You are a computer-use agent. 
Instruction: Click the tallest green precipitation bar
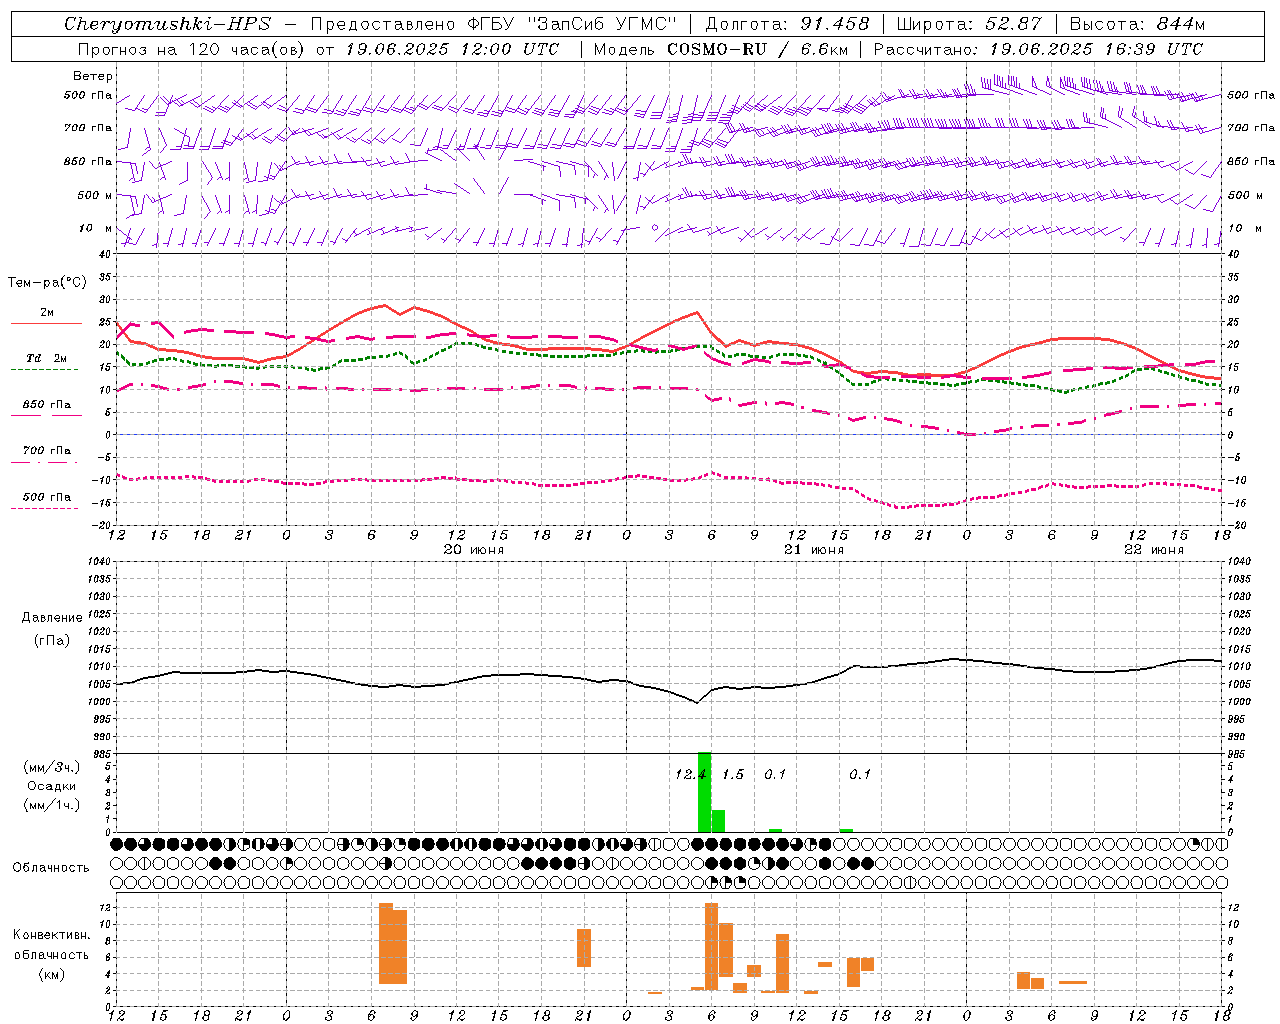(x=704, y=791)
